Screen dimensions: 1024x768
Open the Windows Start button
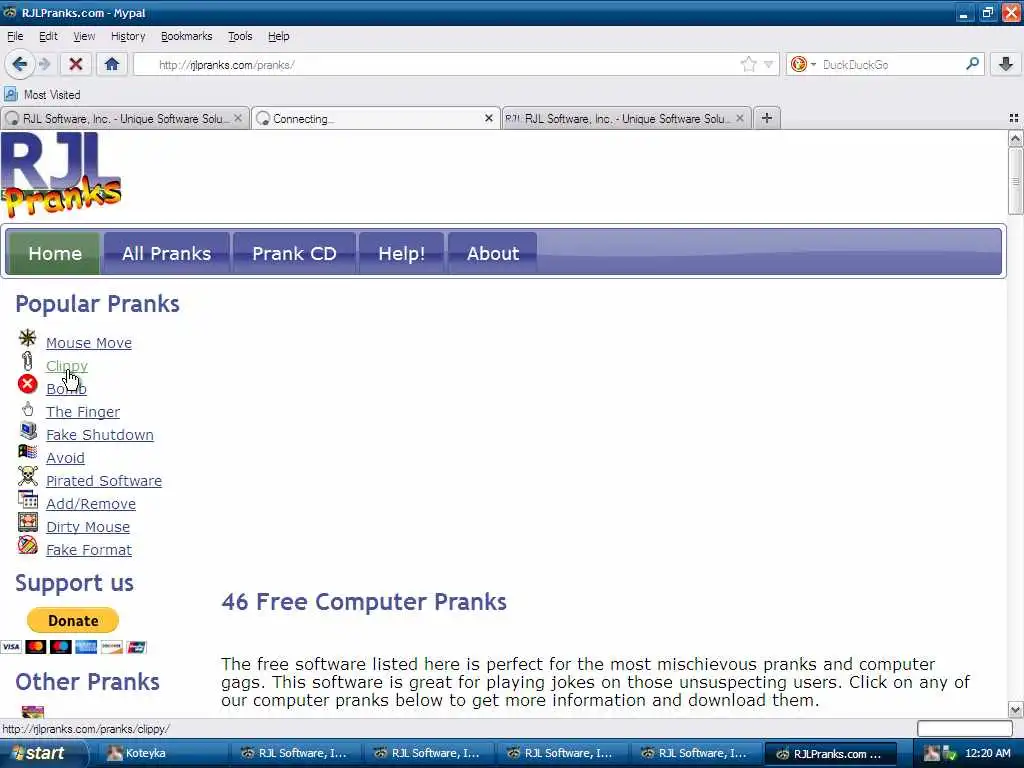click(43, 754)
